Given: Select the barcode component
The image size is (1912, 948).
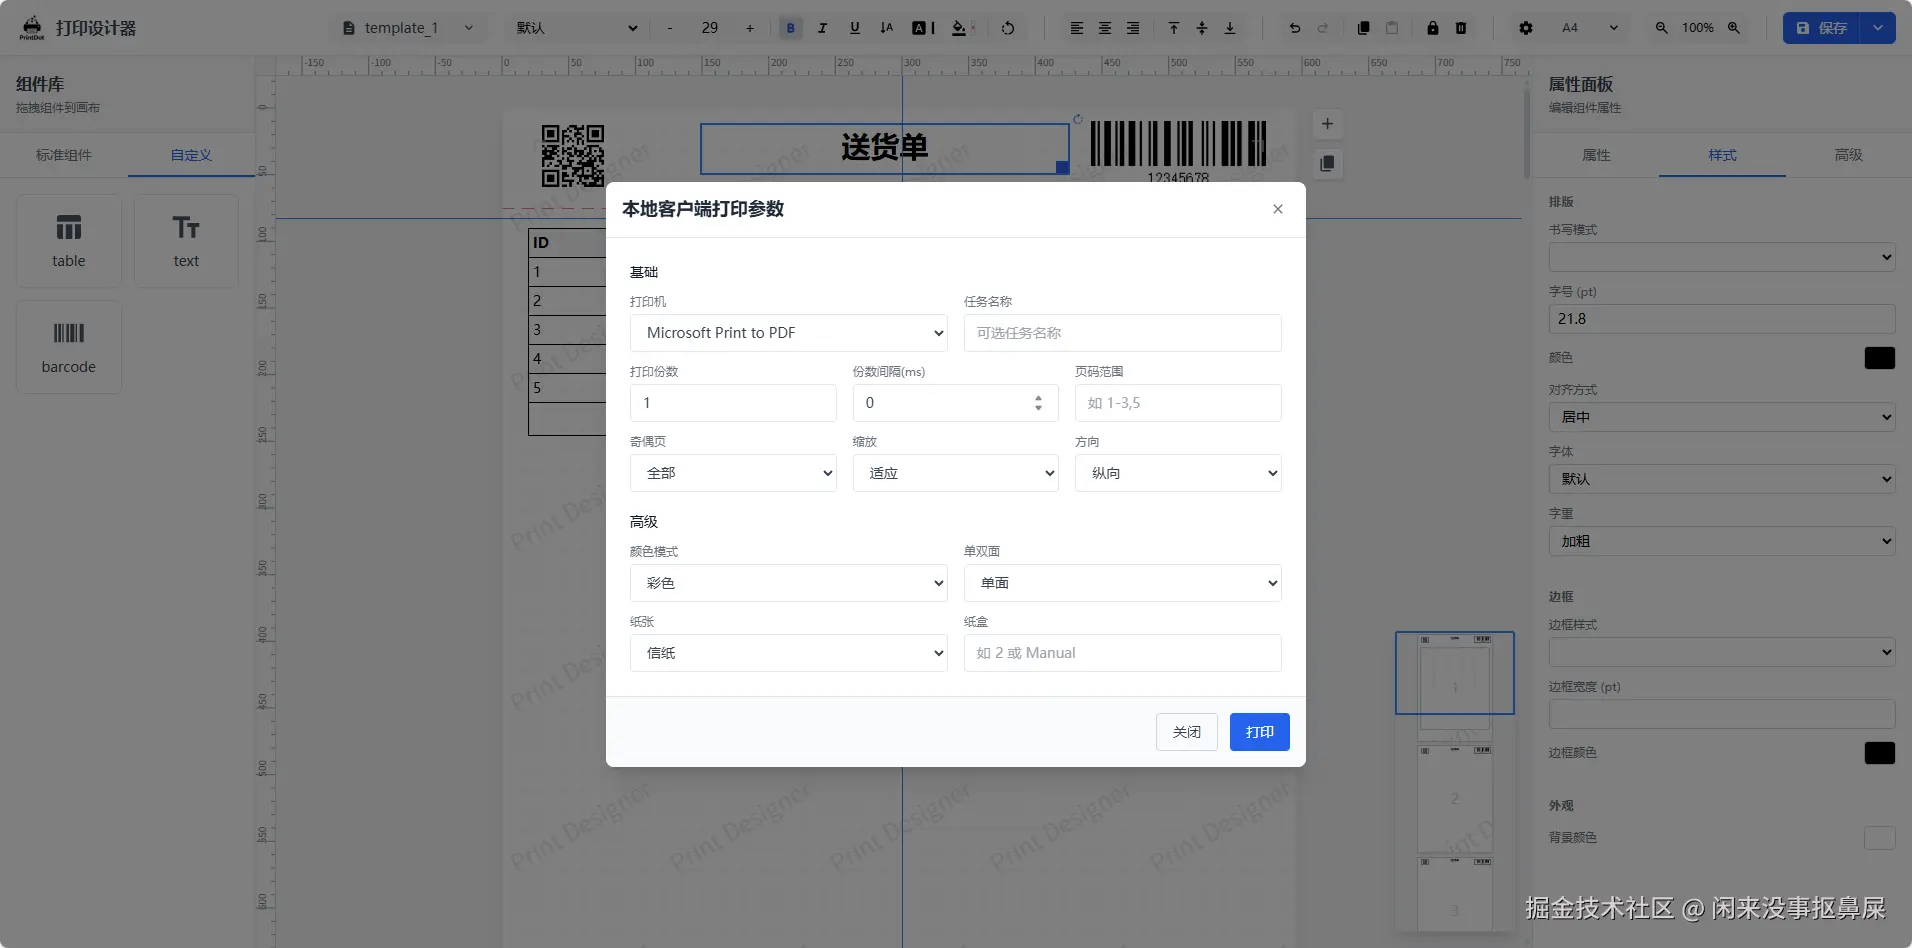Looking at the screenshot, I should pyautogui.click(x=69, y=347).
